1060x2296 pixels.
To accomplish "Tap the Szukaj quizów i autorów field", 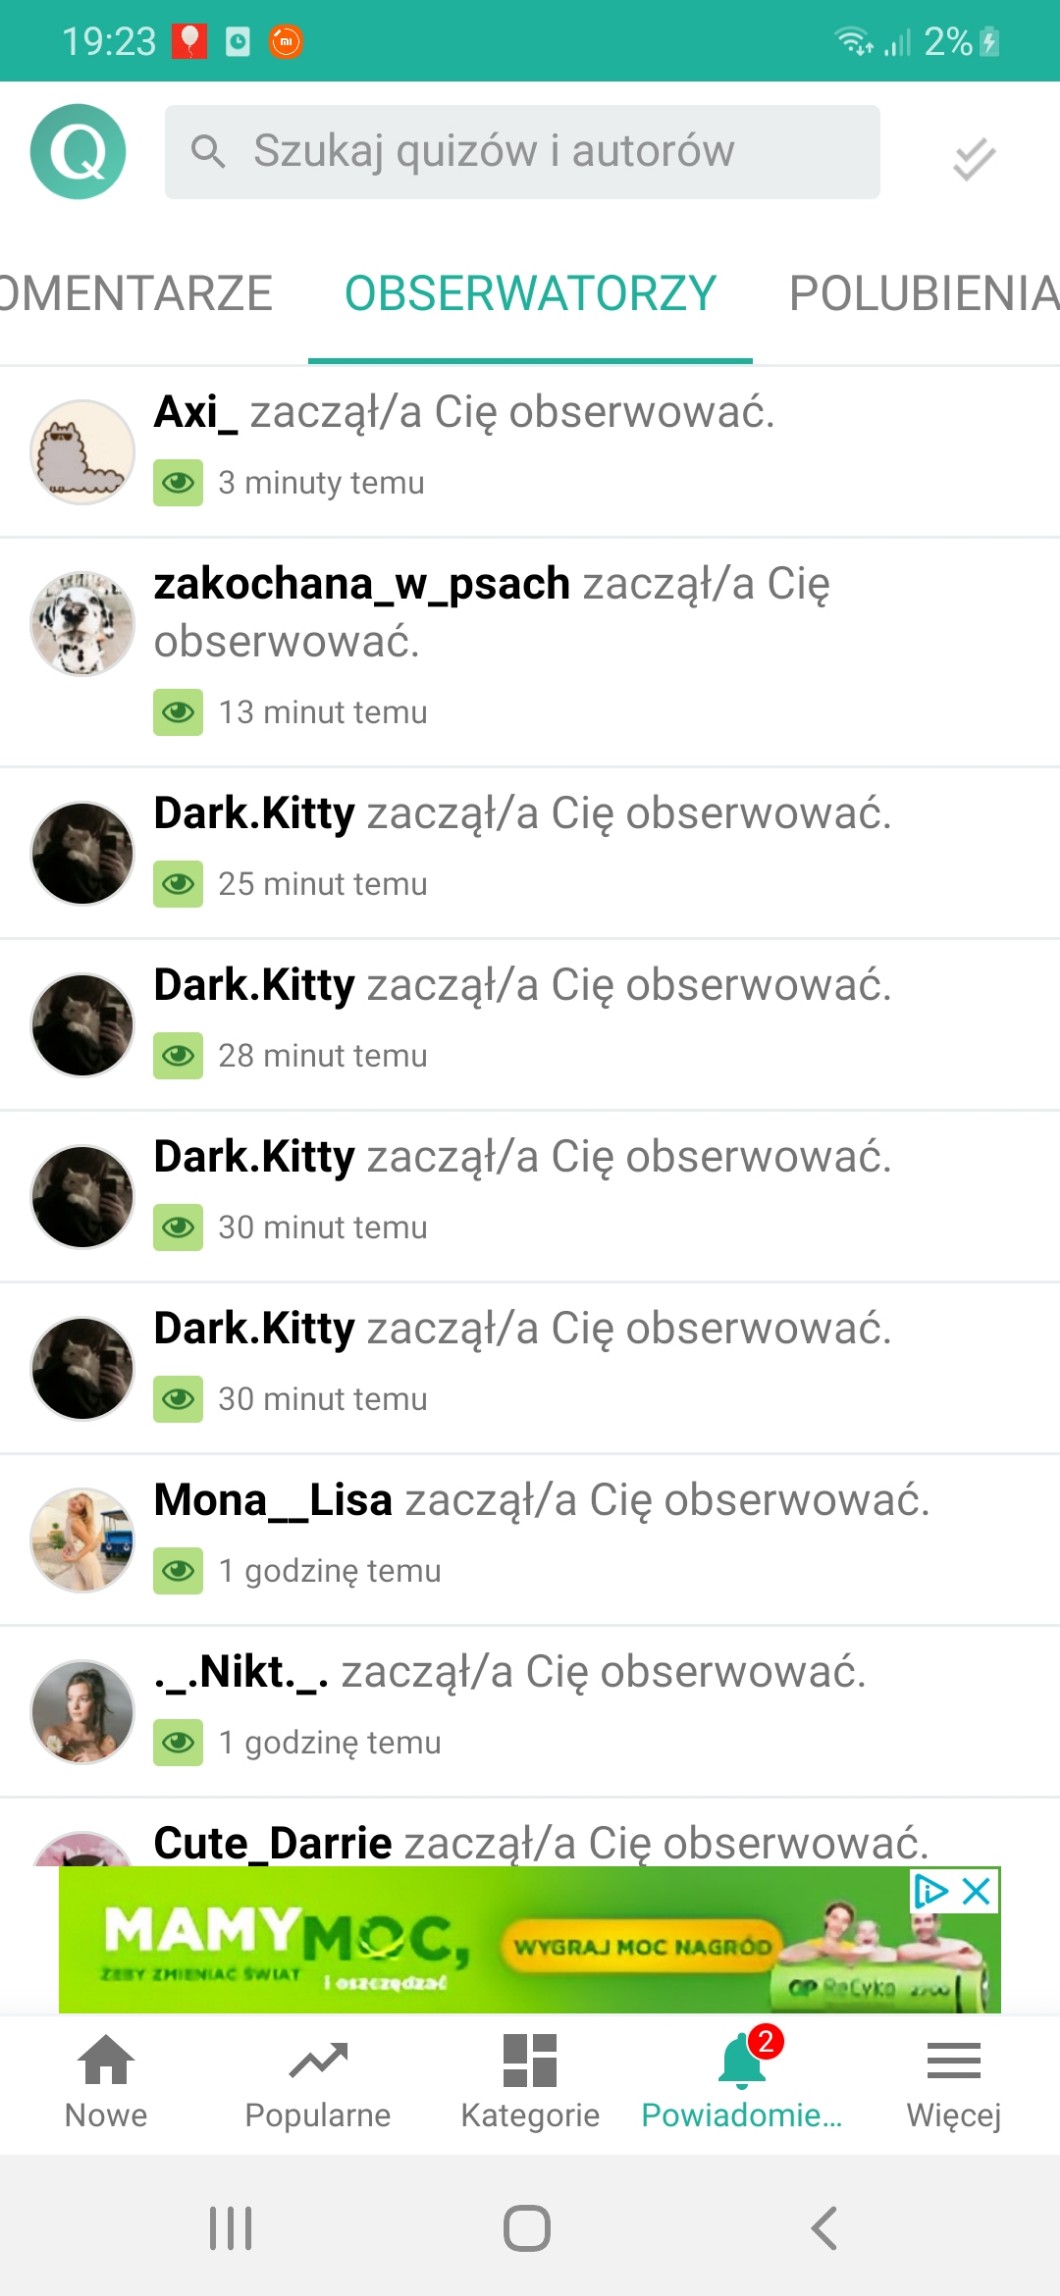I will pos(522,152).
